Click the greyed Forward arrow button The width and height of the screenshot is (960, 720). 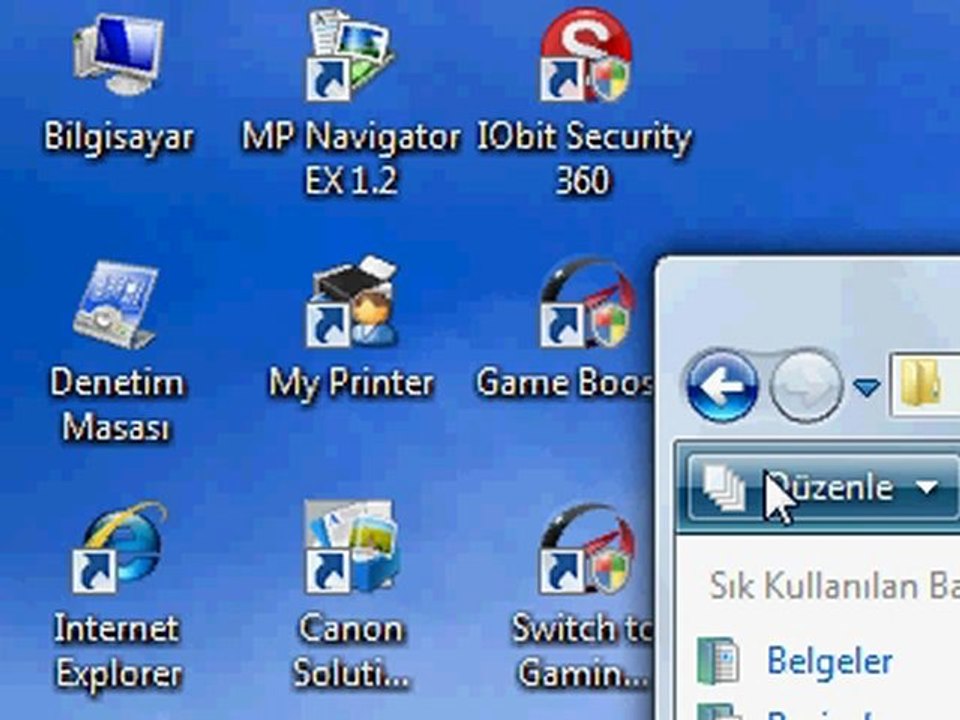tap(806, 386)
